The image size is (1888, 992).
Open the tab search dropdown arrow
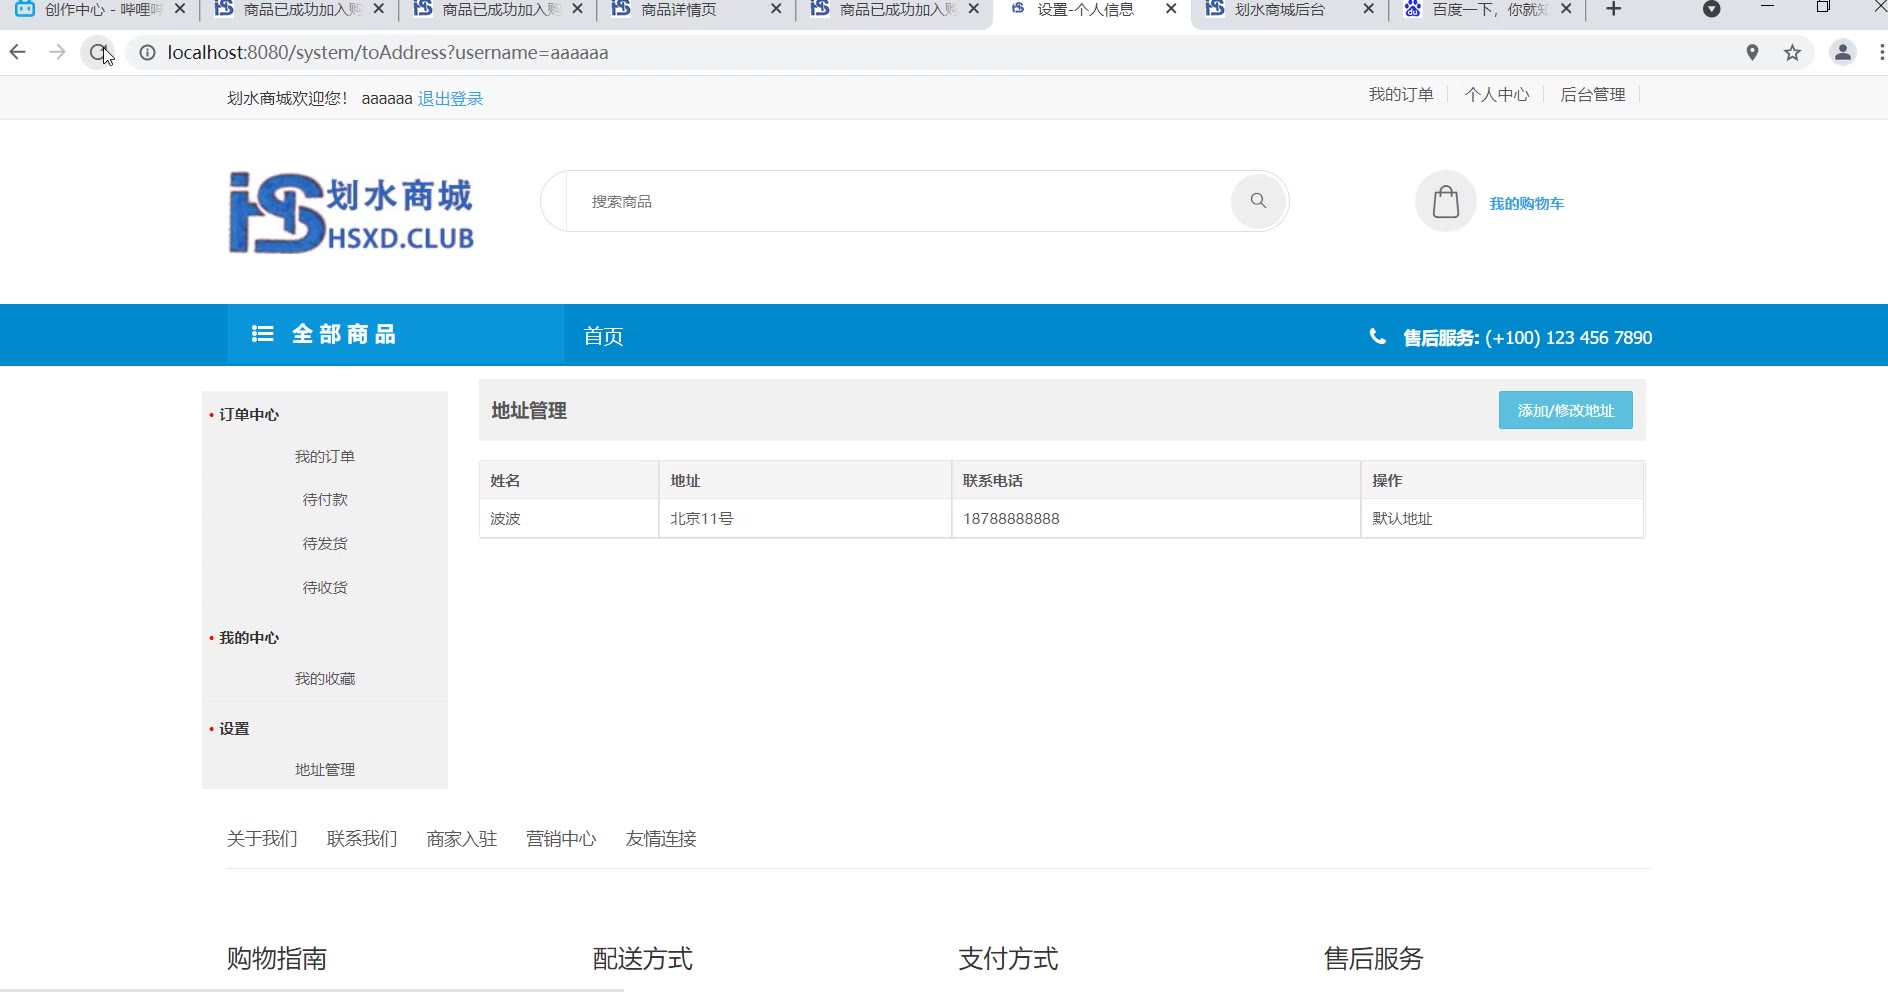point(1711,10)
